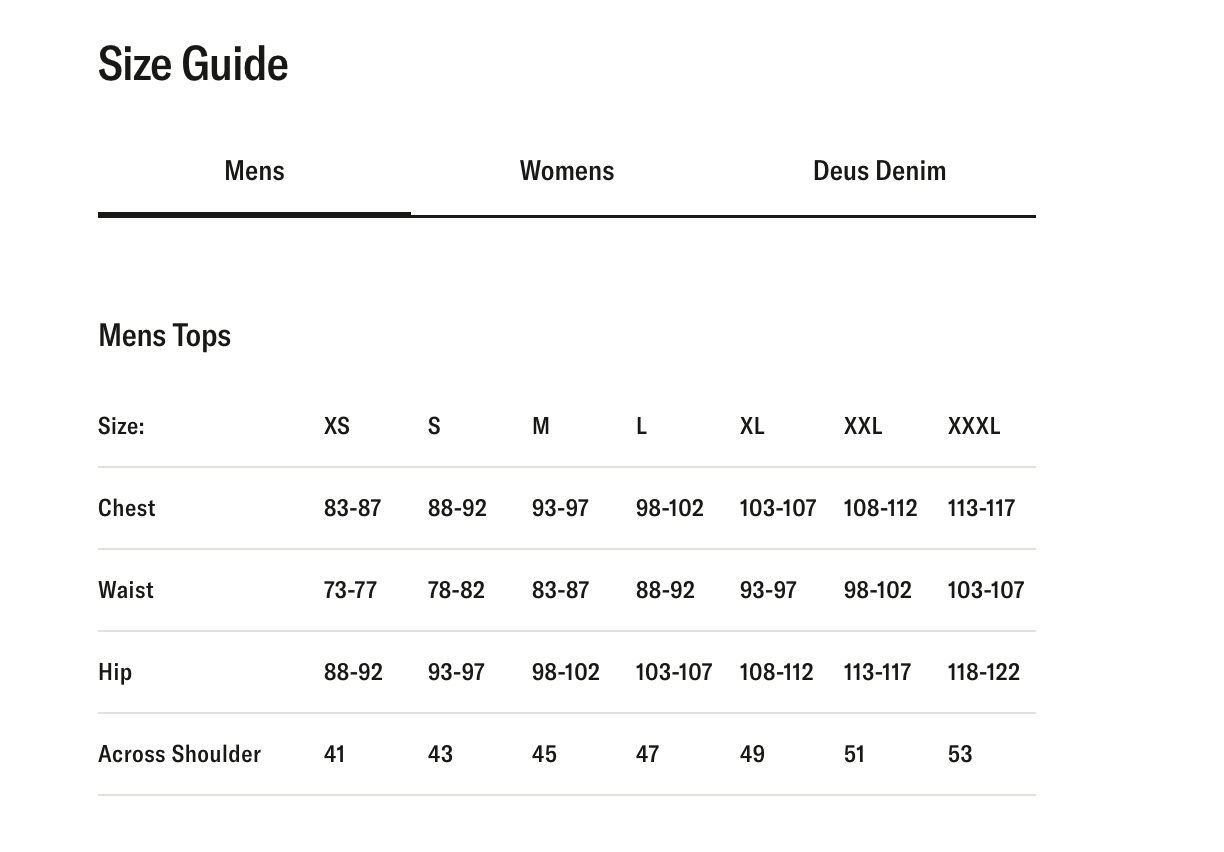Select the S waist value 78-82
This screenshot has height=852, width=1224.
coord(456,590)
